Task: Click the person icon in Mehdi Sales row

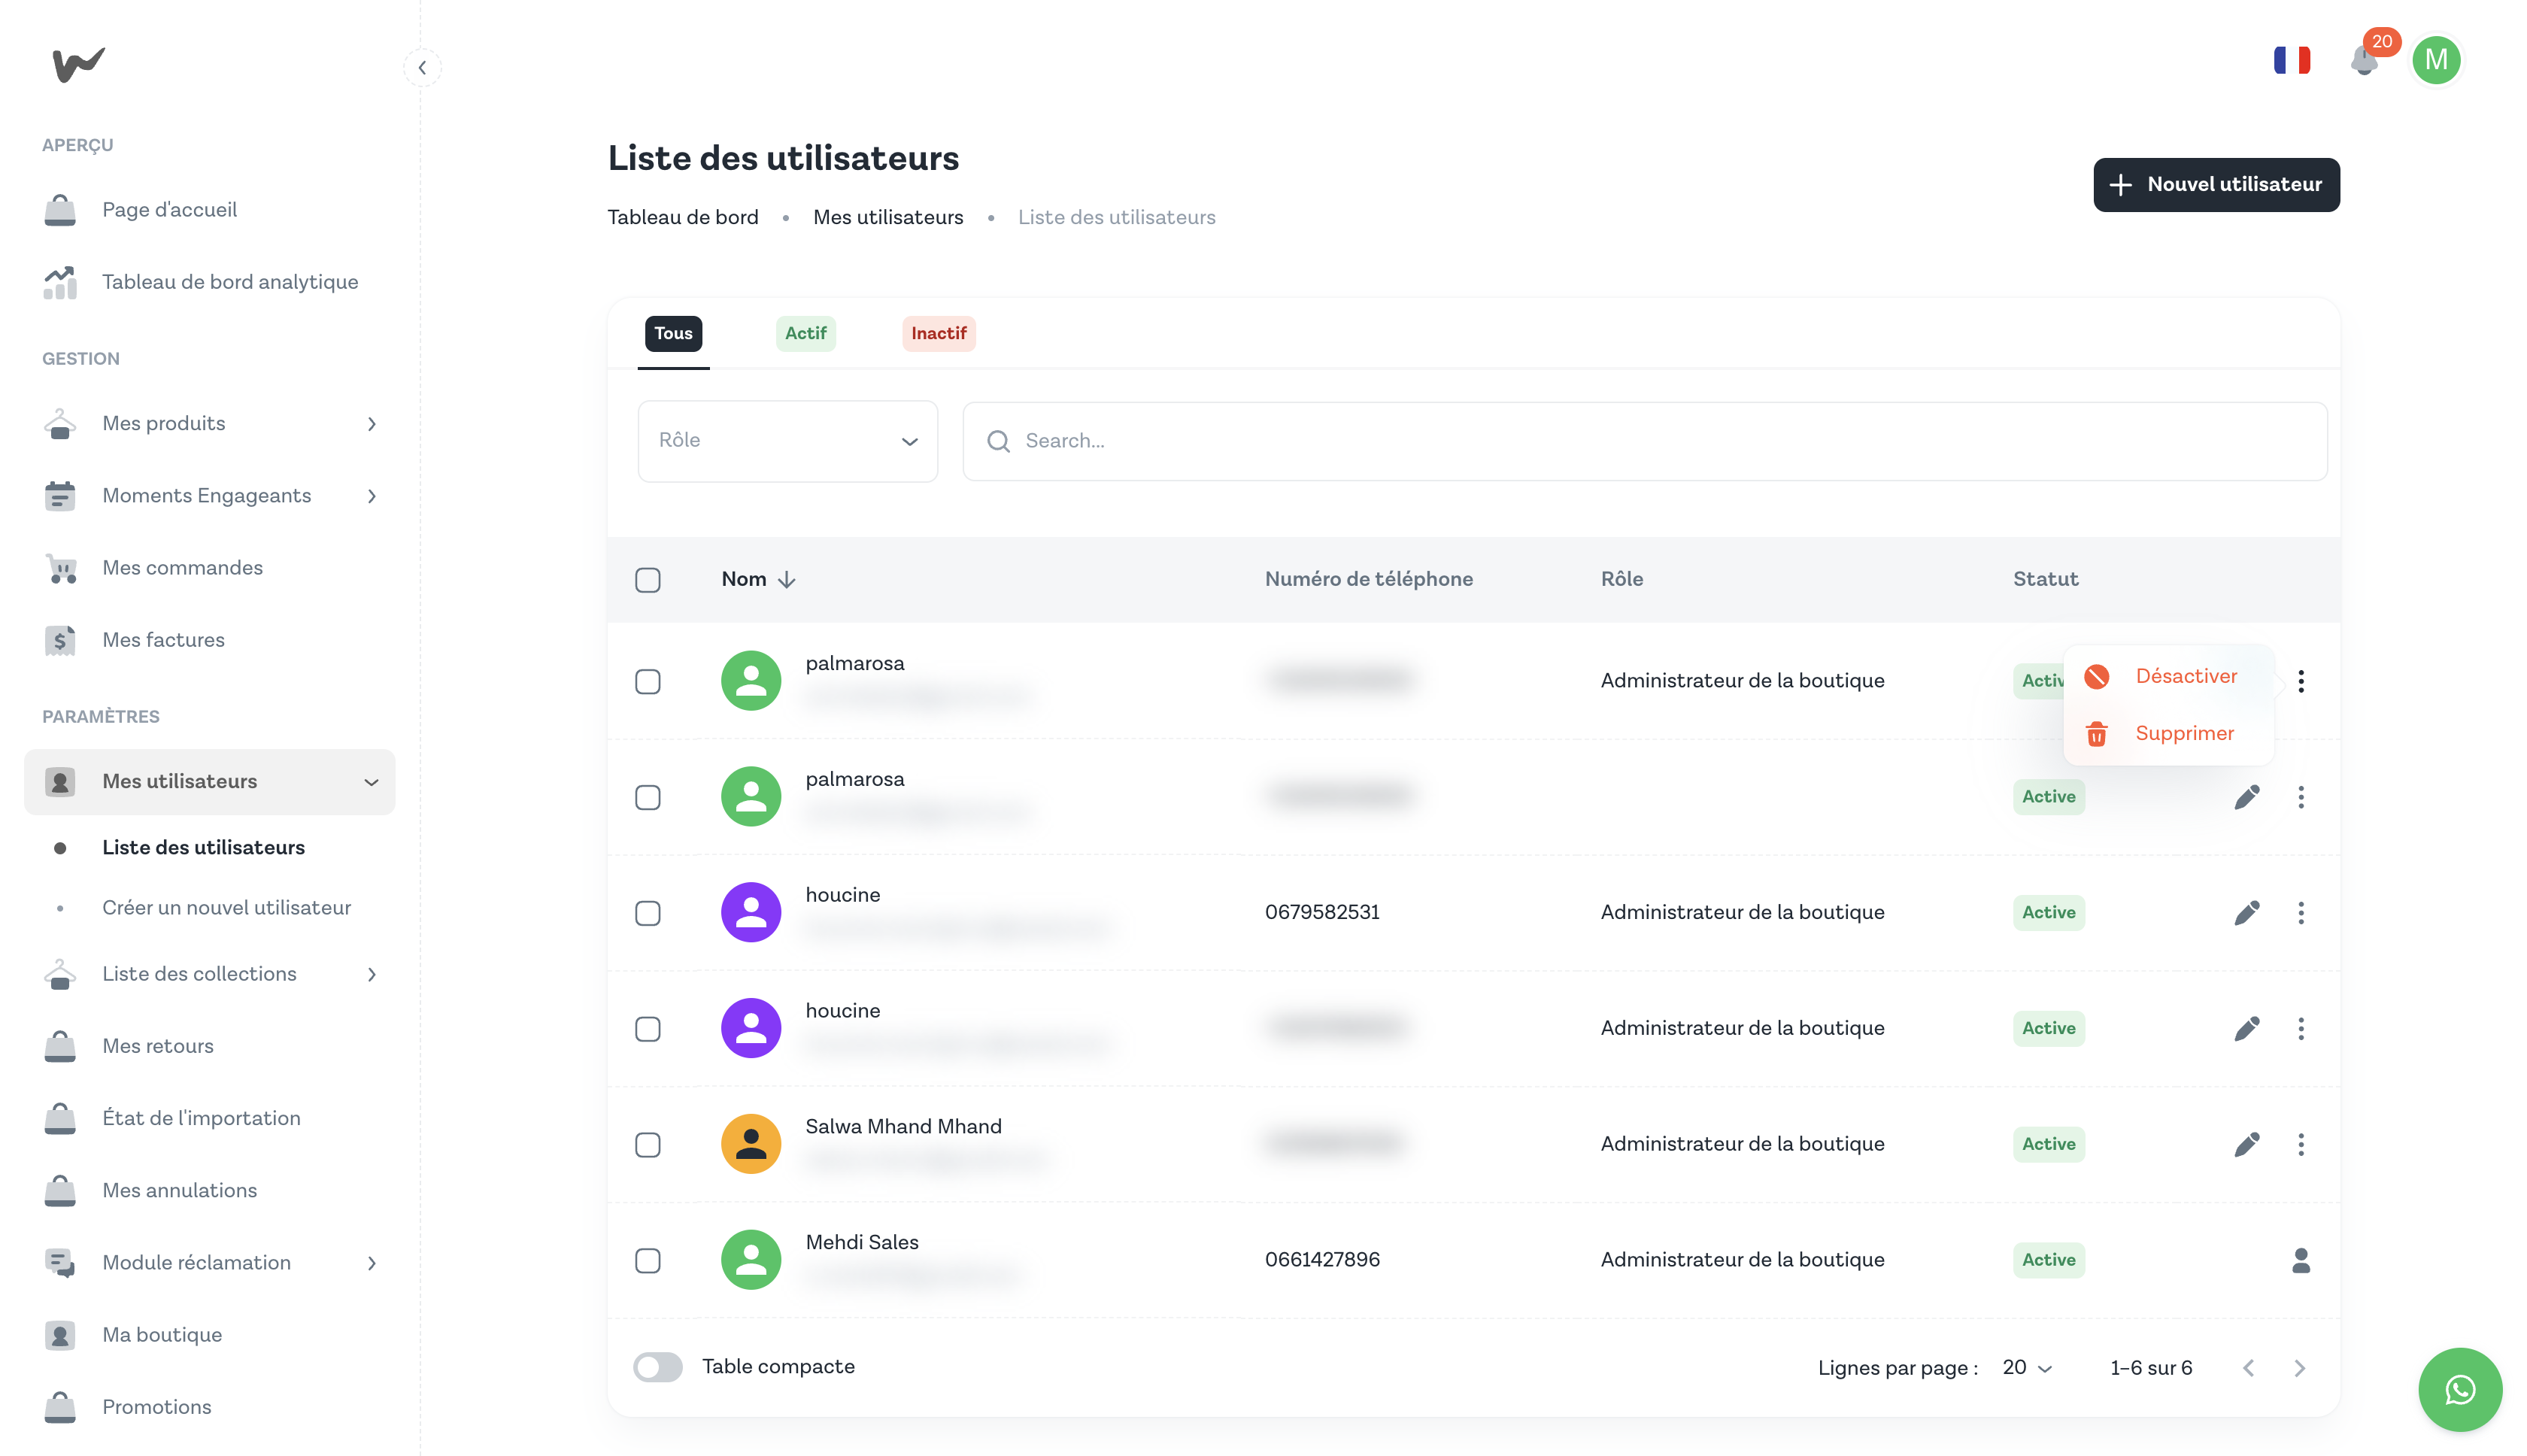Action: pyautogui.click(x=2300, y=1260)
